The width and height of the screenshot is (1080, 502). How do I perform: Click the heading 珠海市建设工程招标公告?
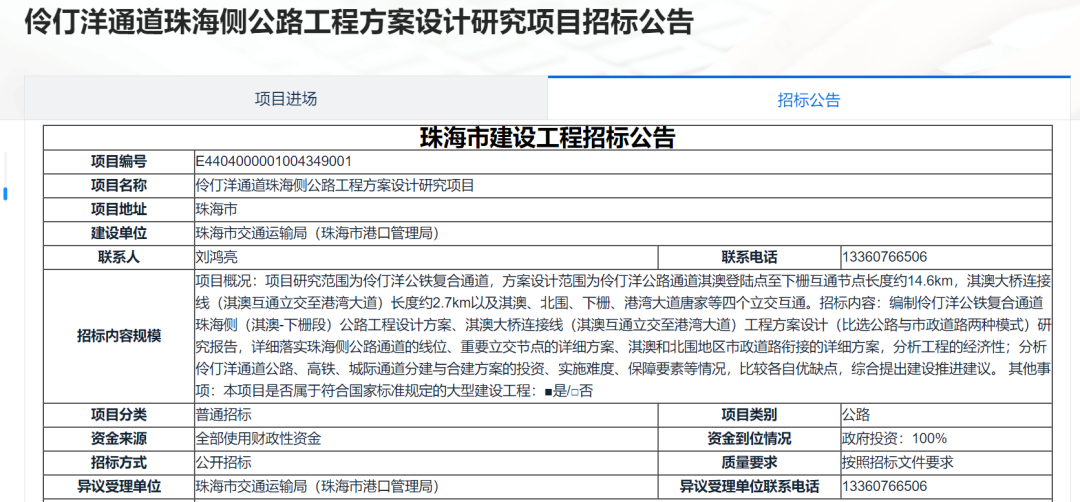[548, 138]
